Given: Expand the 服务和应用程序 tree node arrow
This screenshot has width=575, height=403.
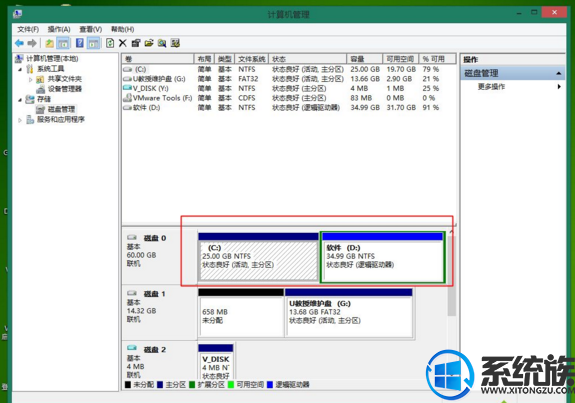Looking at the screenshot, I should (x=20, y=120).
